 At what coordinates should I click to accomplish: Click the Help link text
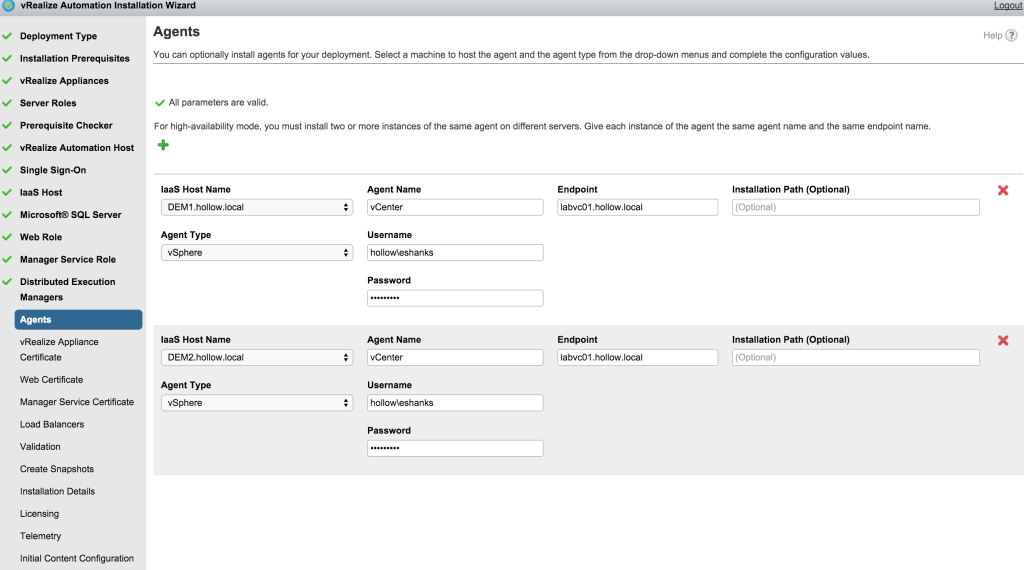(992, 35)
